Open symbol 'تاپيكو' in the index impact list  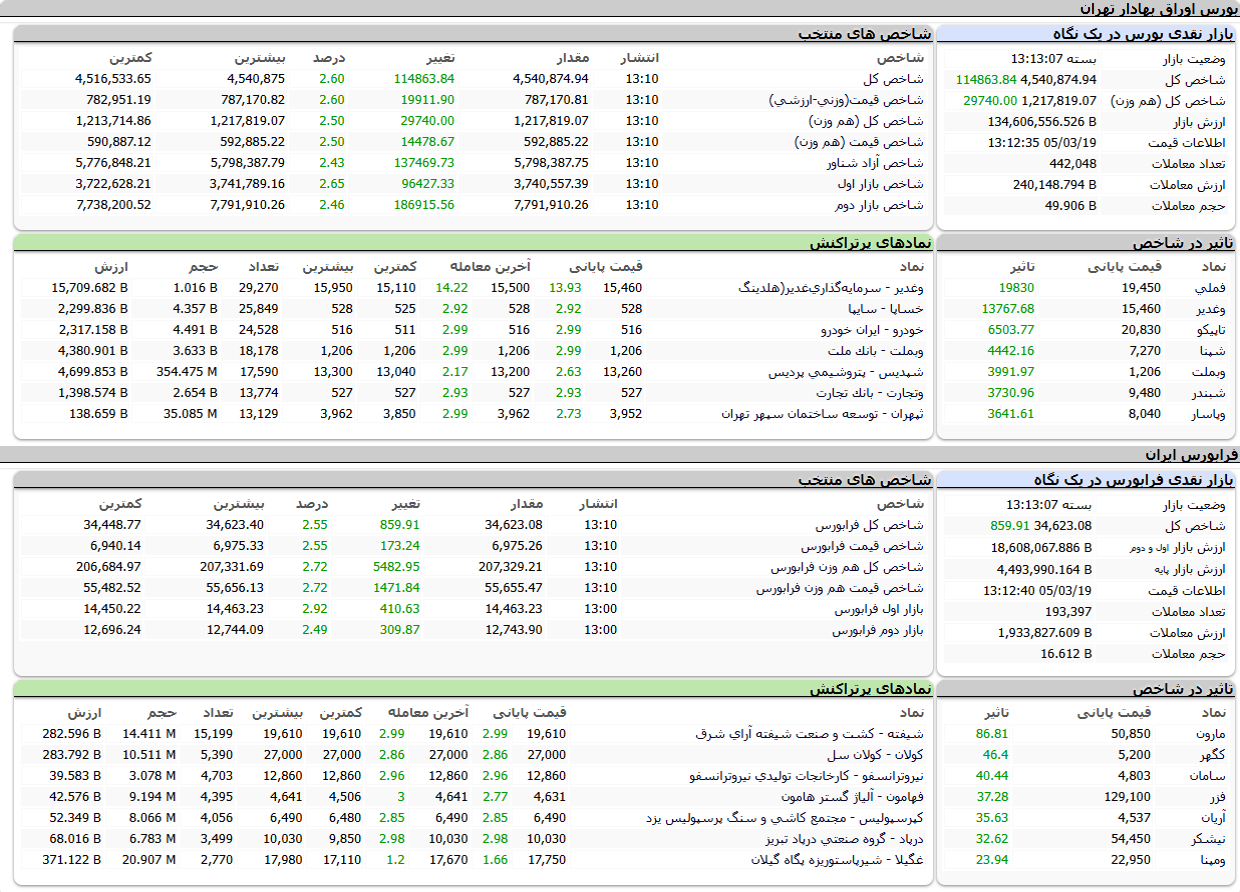(1209, 330)
